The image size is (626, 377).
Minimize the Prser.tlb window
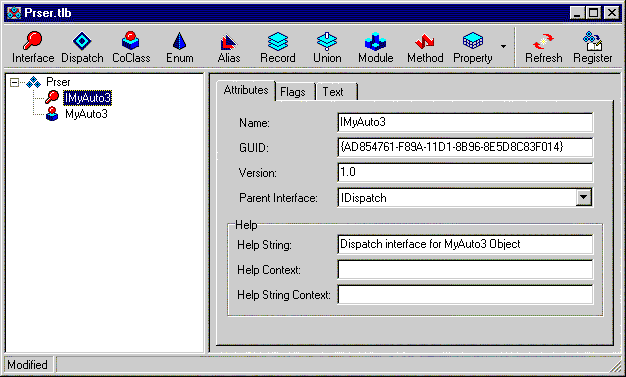tap(576, 13)
